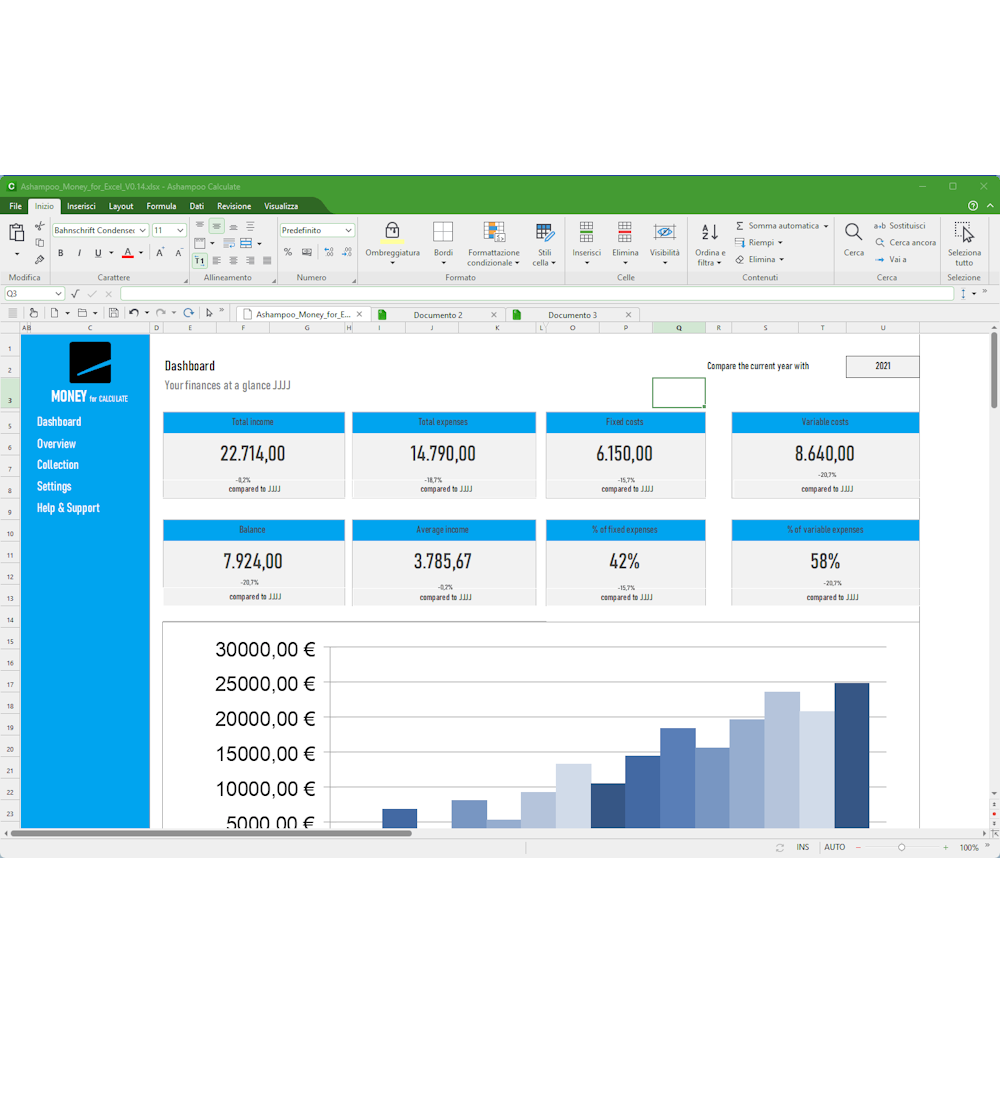Click the 2021 comparison year cell
The image size is (1000, 1100).
(x=882, y=366)
